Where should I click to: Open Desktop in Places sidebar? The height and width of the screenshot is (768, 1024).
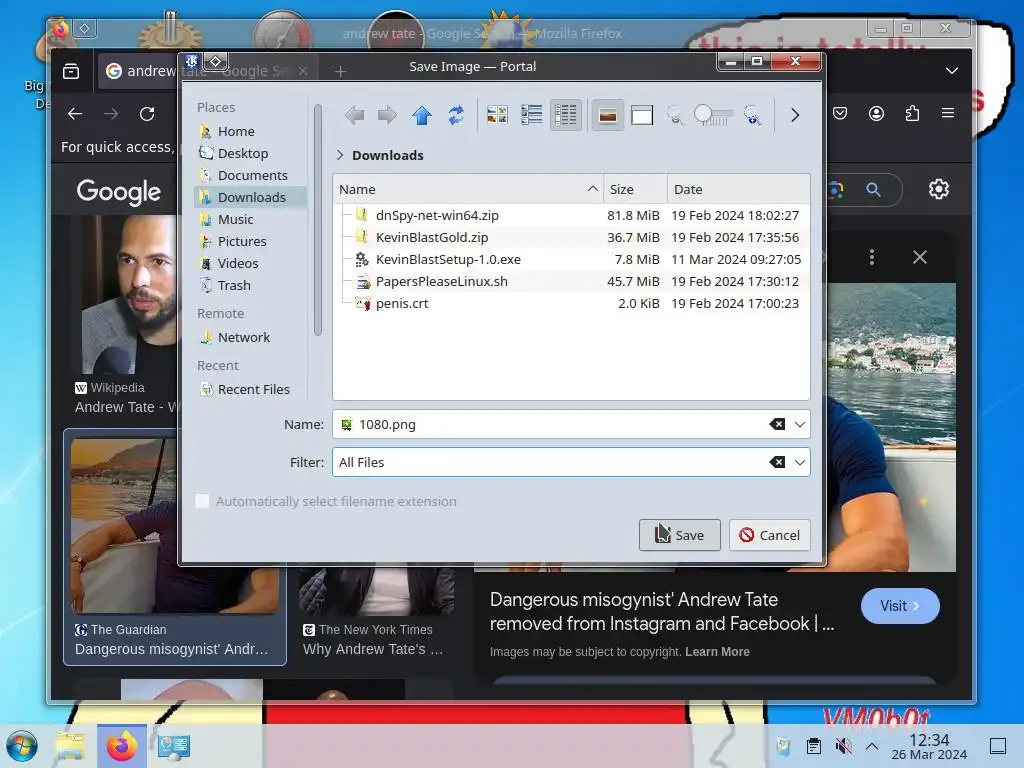coord(243,153)
